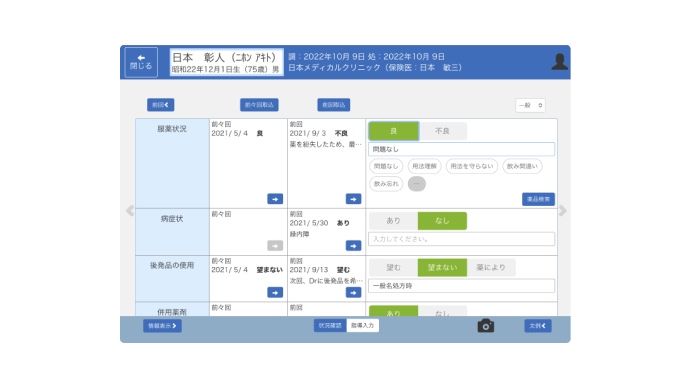Open the user profile silhouette icon

pos(559,62)
